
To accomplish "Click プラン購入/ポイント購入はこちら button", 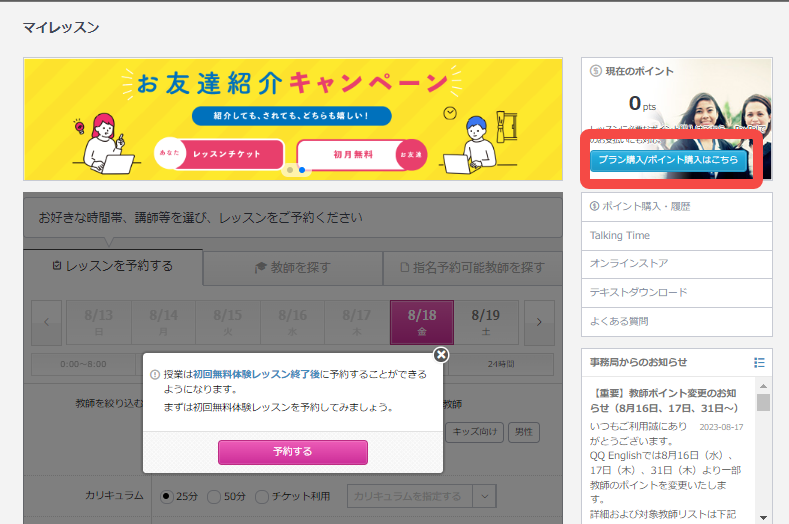I will point(668,160).
